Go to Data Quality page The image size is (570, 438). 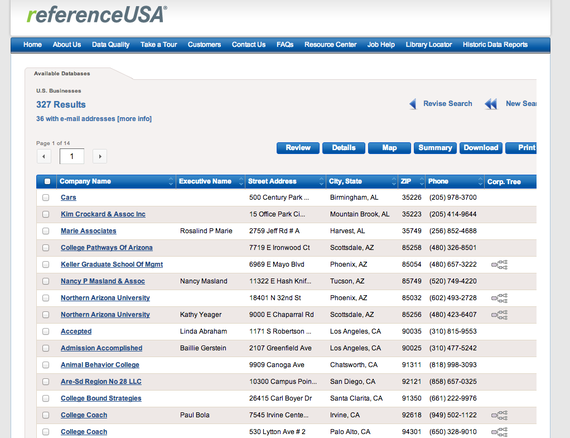[x=111, y=45]
